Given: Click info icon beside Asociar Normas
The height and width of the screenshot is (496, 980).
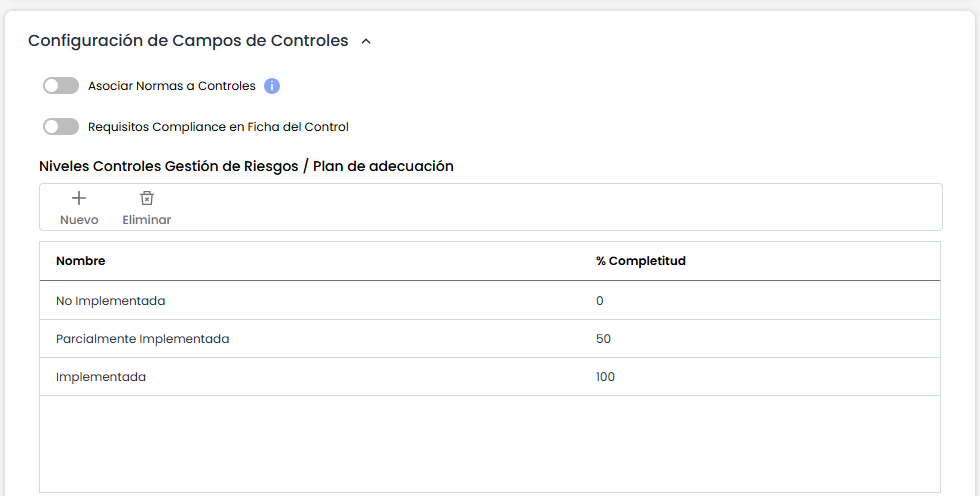Looking at the screenshot, I should (x=272, y=86).
